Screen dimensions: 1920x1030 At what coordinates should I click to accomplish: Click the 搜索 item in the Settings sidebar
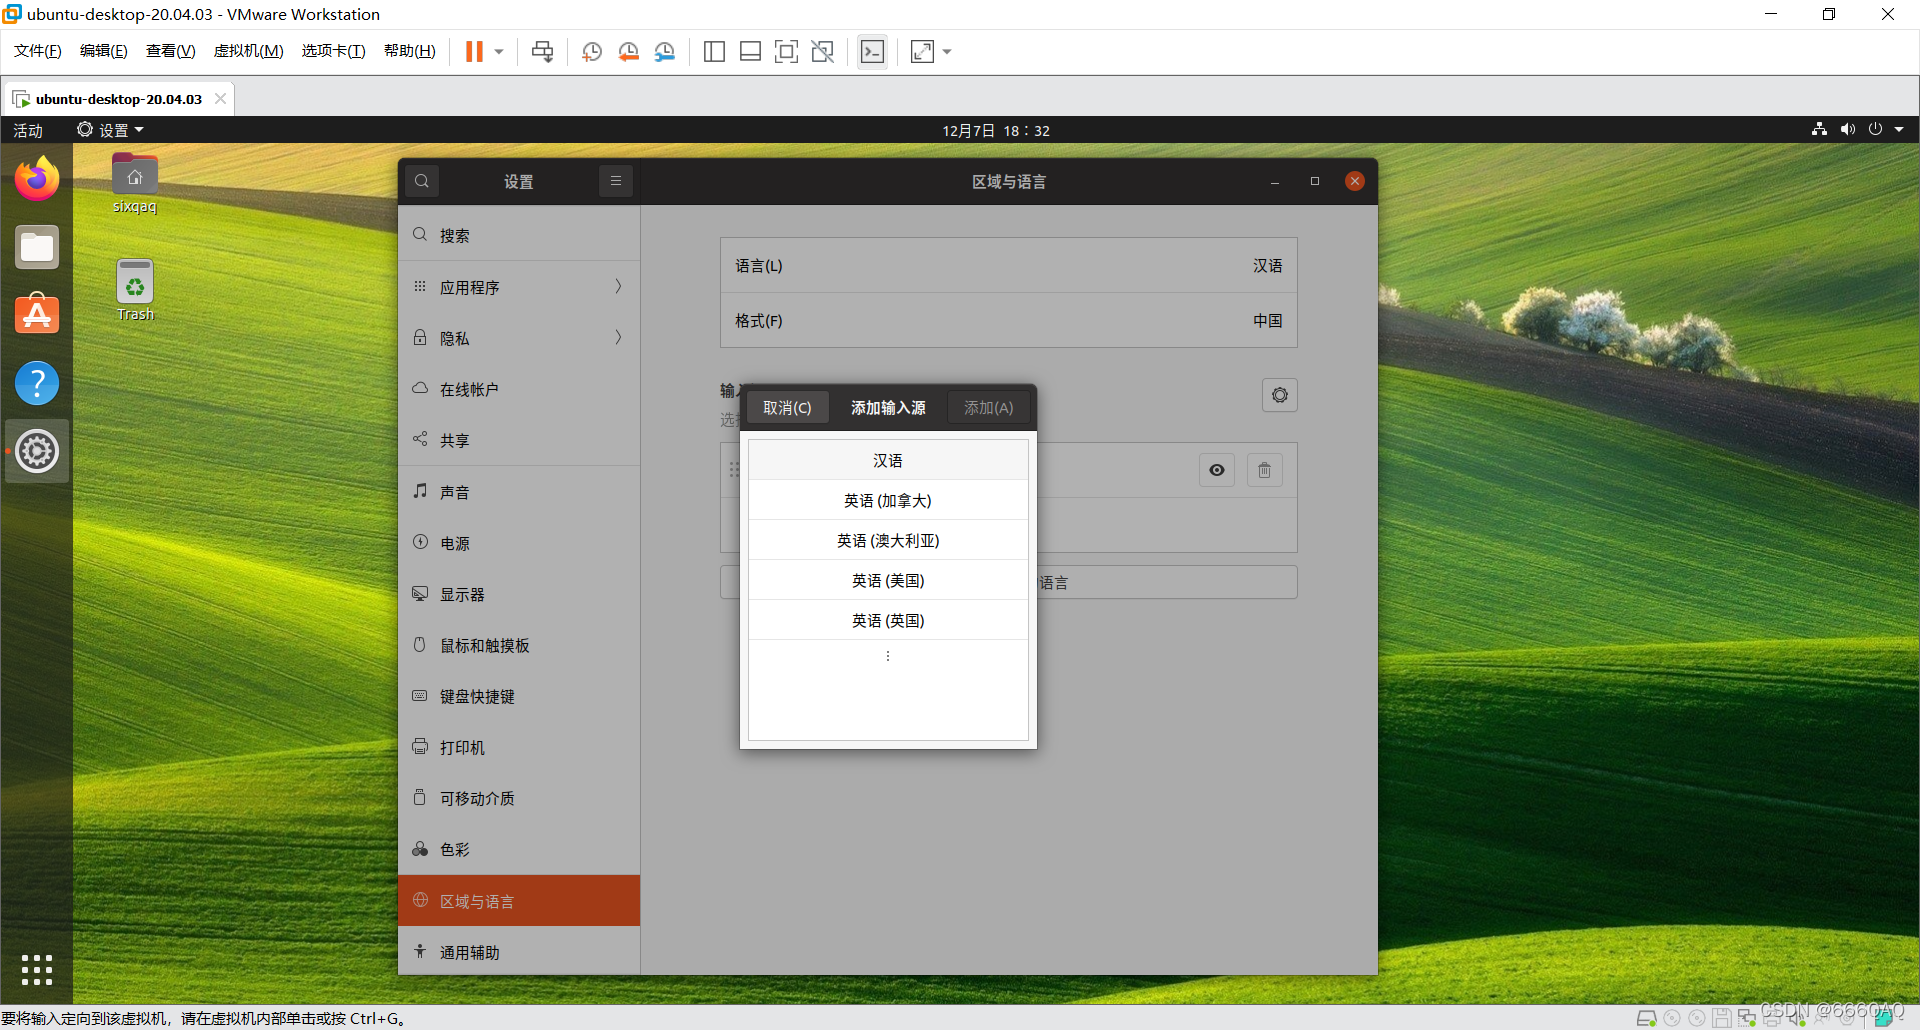(x=519, y=235)
